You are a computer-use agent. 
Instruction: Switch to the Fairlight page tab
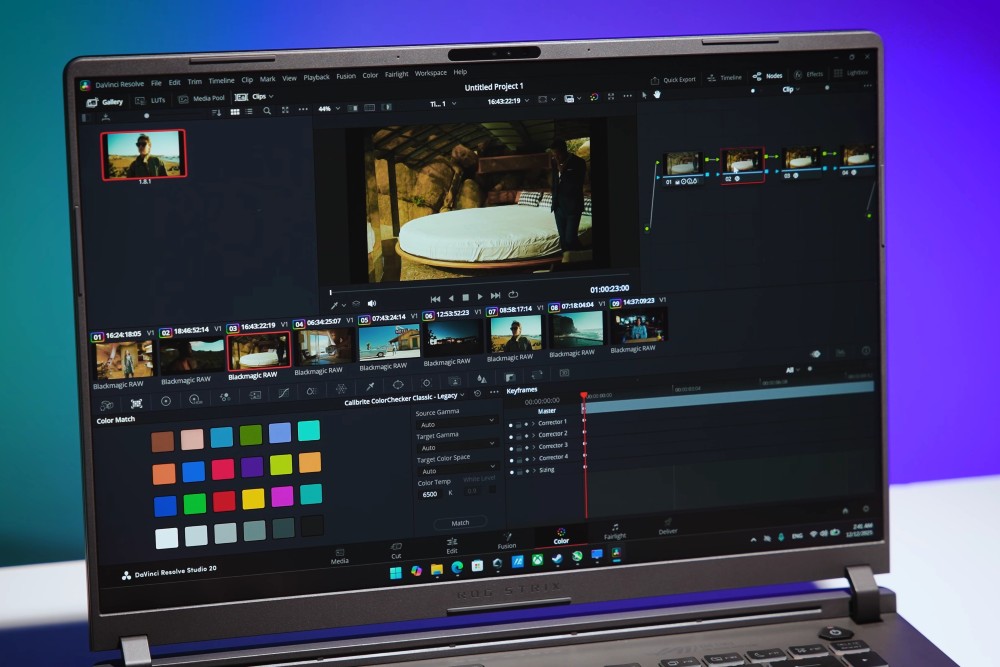click(614, 530)
